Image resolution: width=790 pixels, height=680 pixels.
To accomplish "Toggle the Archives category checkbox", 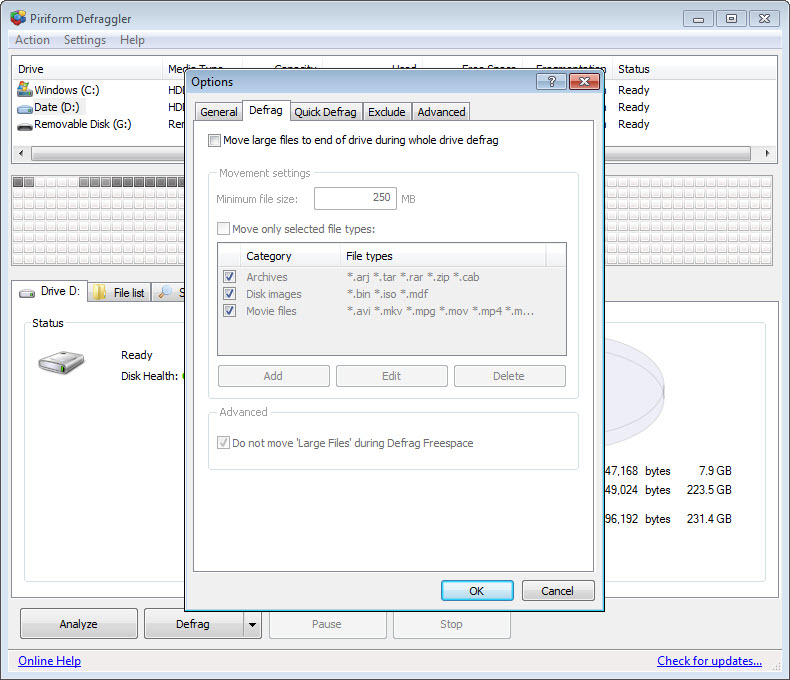I will pyautogui.click(x=229, y=277).
